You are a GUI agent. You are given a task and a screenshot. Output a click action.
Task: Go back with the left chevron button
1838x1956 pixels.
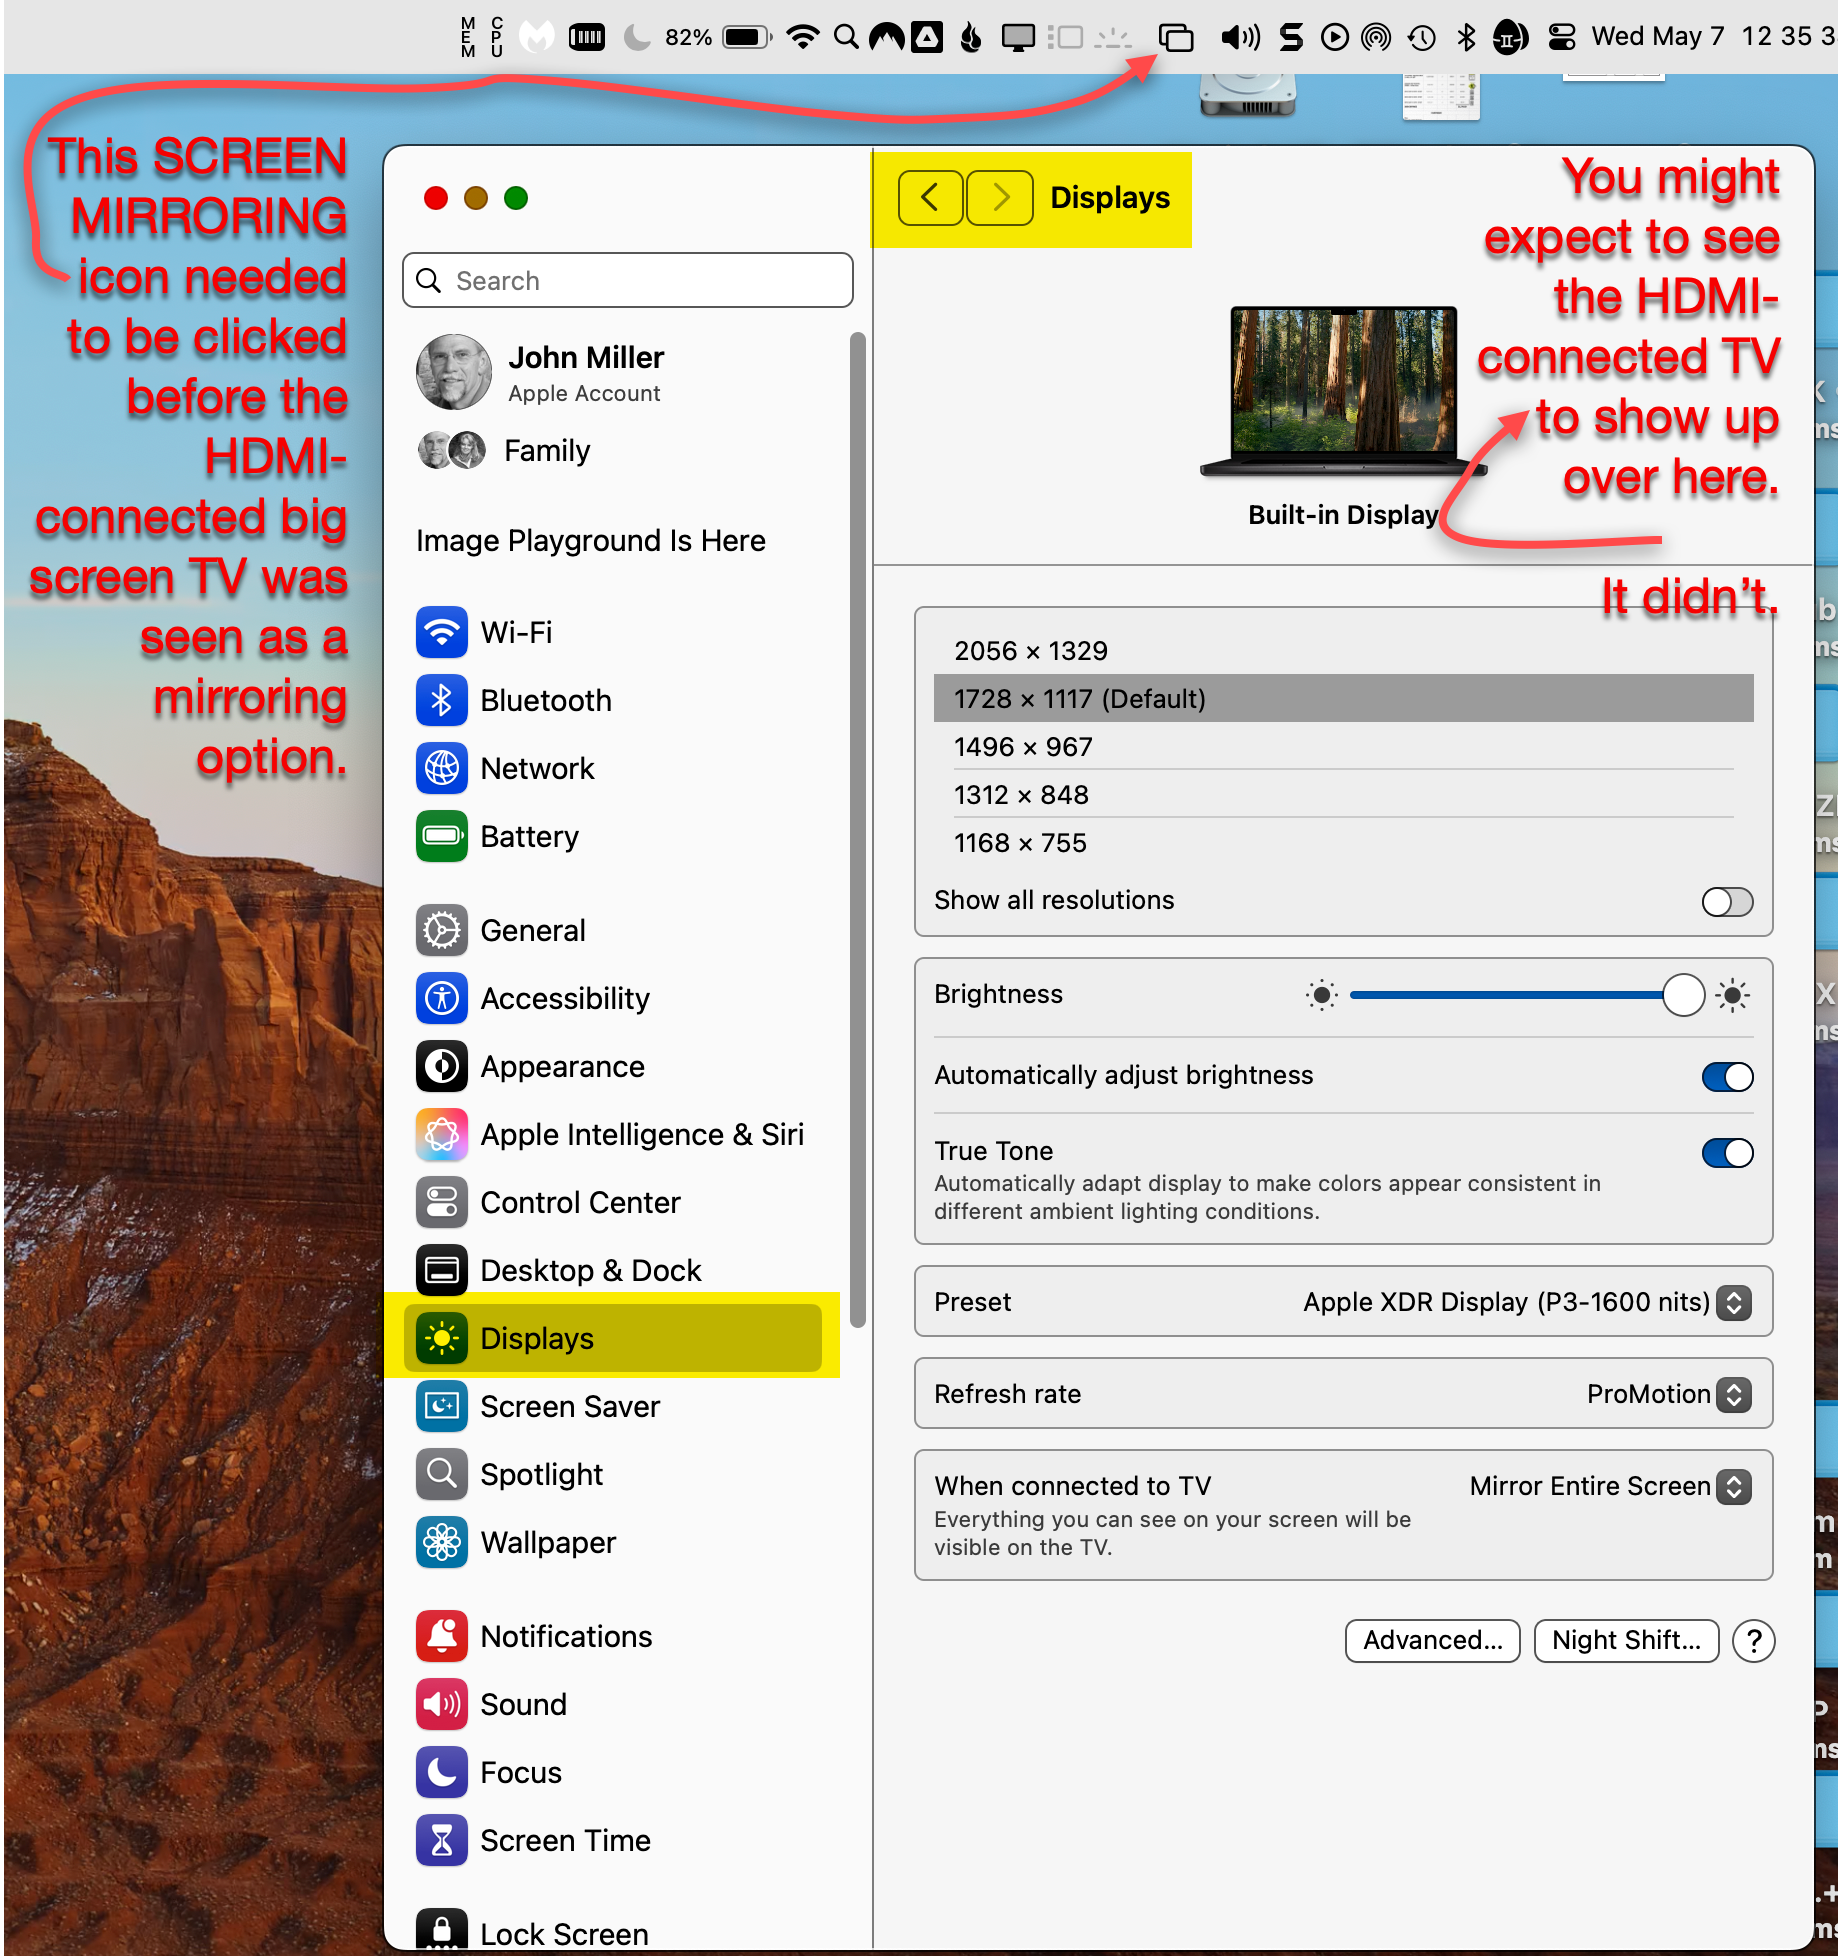tap(930, 197)
